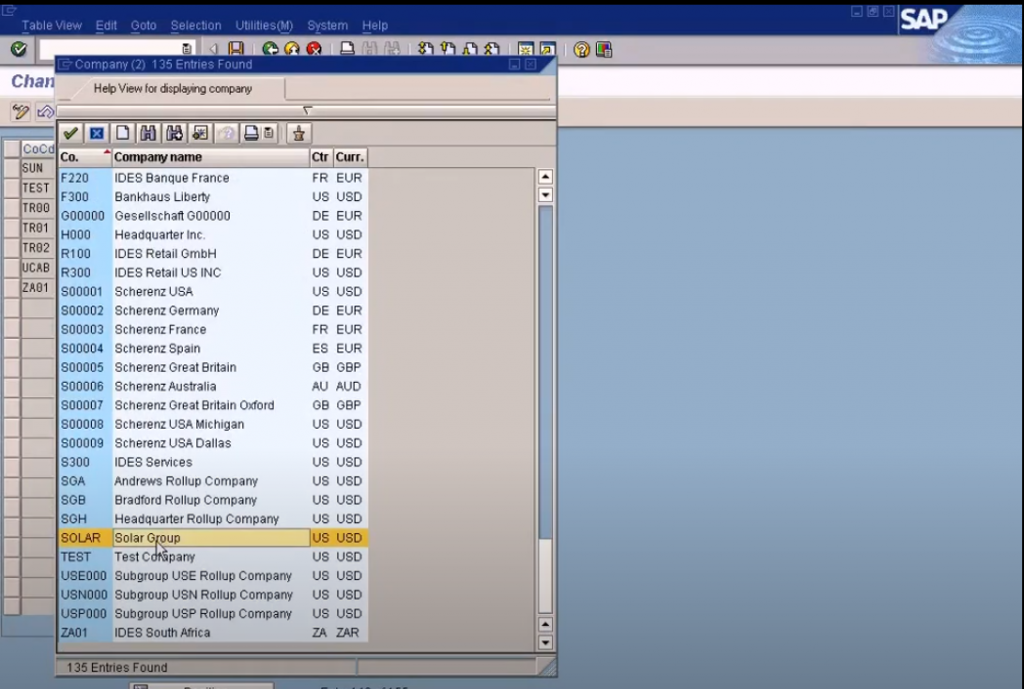
Task: Collapse the command field with the left-arrow toggle
Action: 213,49
